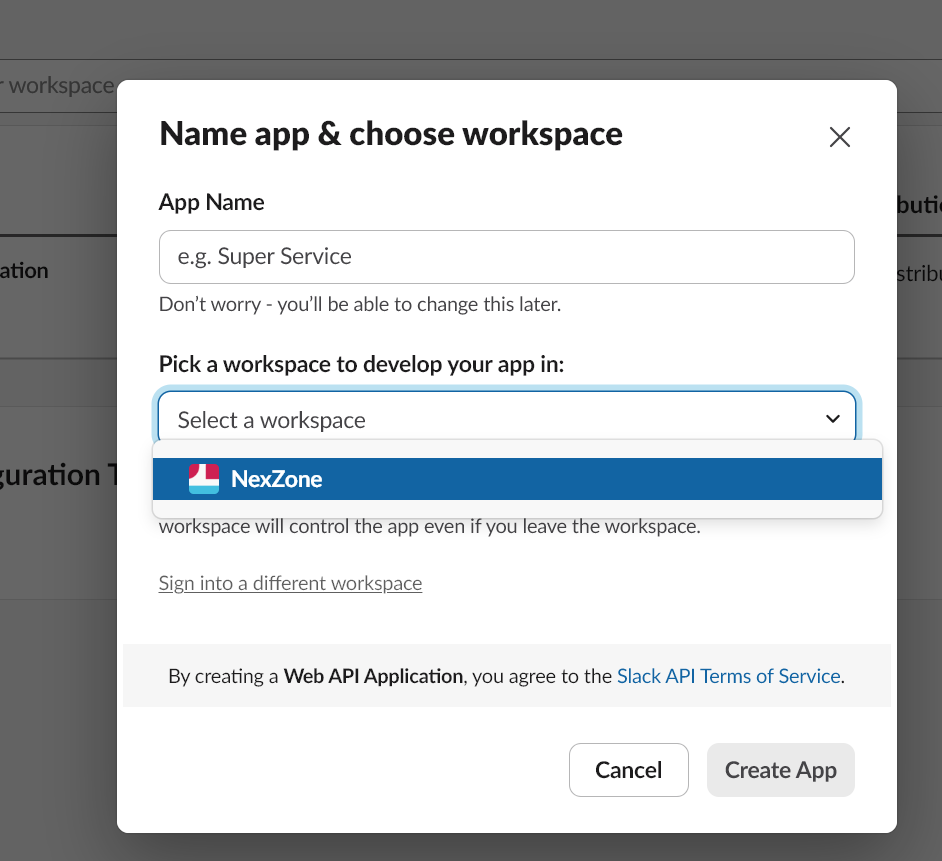Viewport: 942px width, 861px height.
Task: Click the App Name label
Action: 212,202
